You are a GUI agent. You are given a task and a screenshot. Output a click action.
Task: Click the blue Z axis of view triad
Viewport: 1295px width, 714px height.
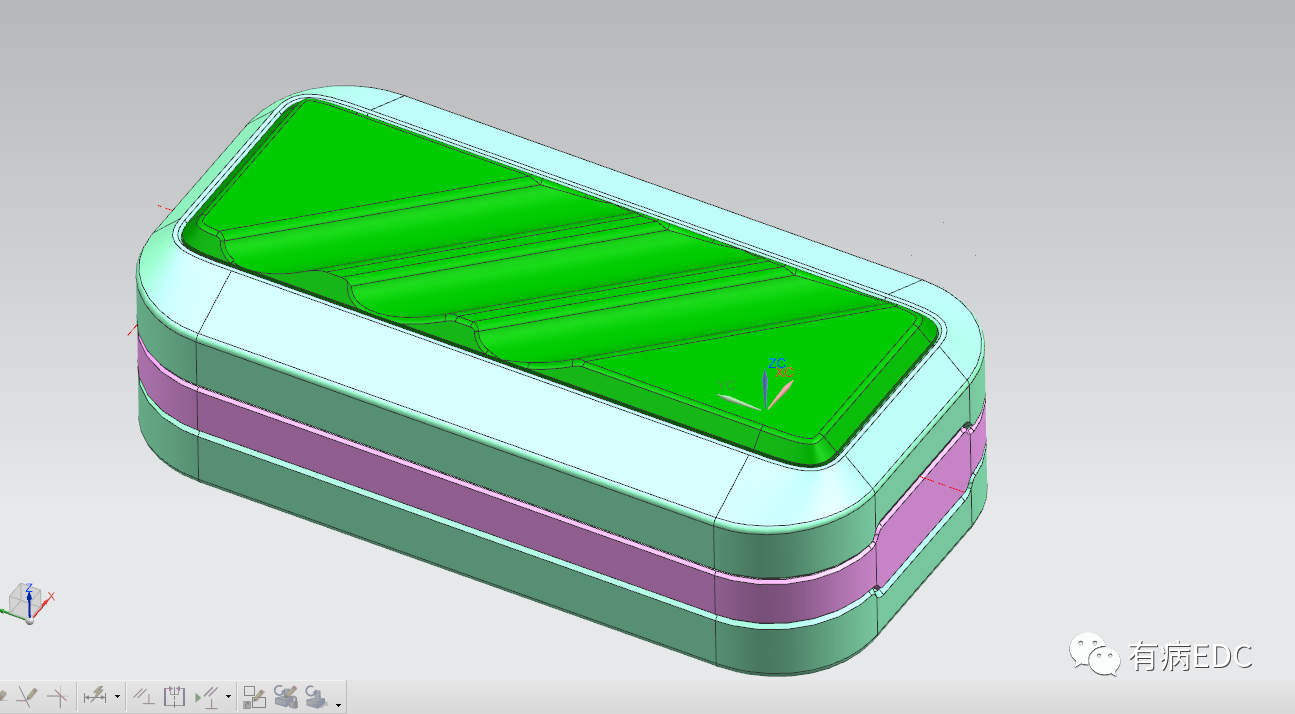click(x=30, y=596)
